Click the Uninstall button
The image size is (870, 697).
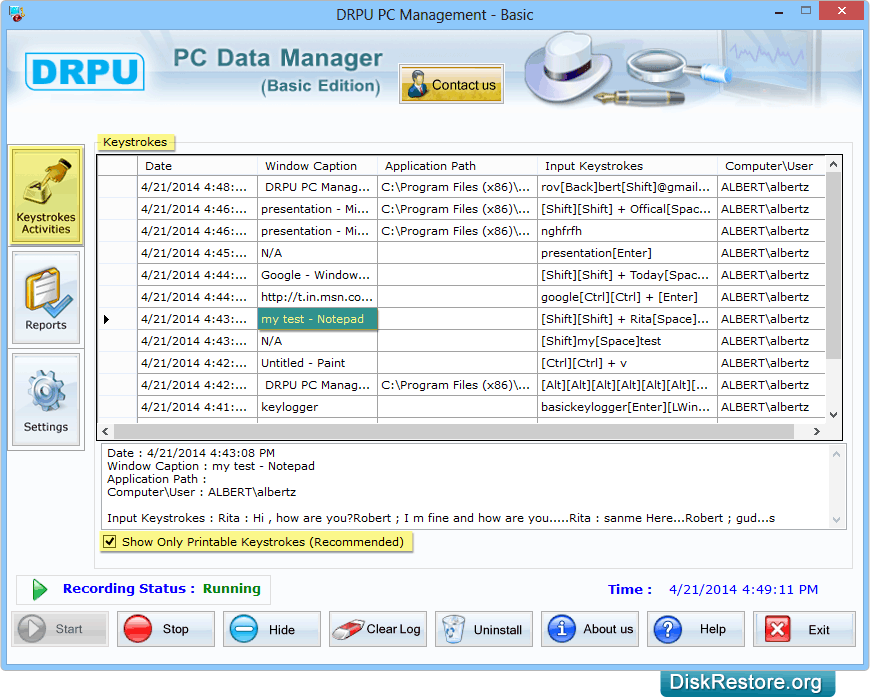(x=484, y=629)
